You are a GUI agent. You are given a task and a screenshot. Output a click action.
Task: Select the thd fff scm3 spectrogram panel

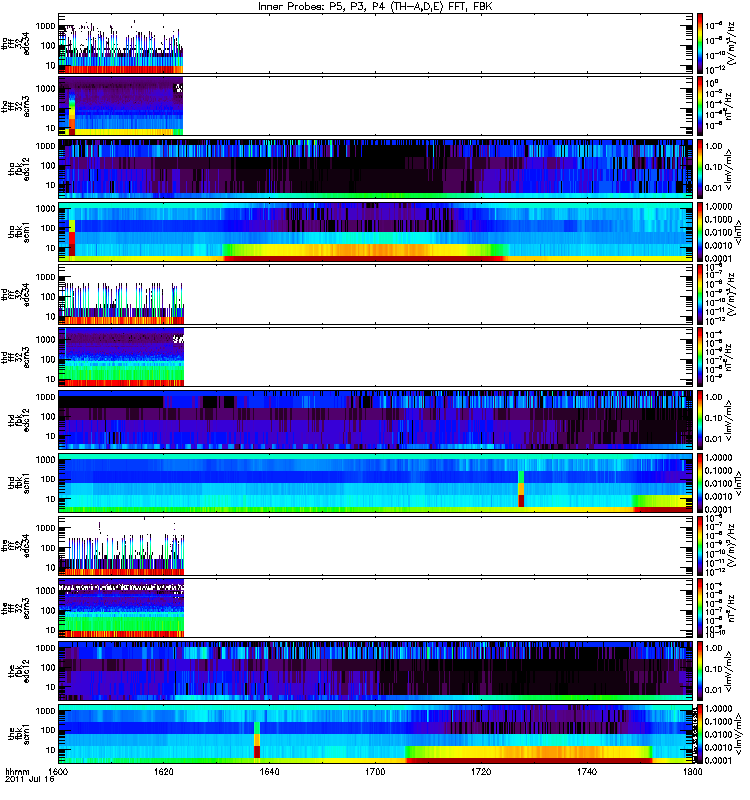point(376,357)
